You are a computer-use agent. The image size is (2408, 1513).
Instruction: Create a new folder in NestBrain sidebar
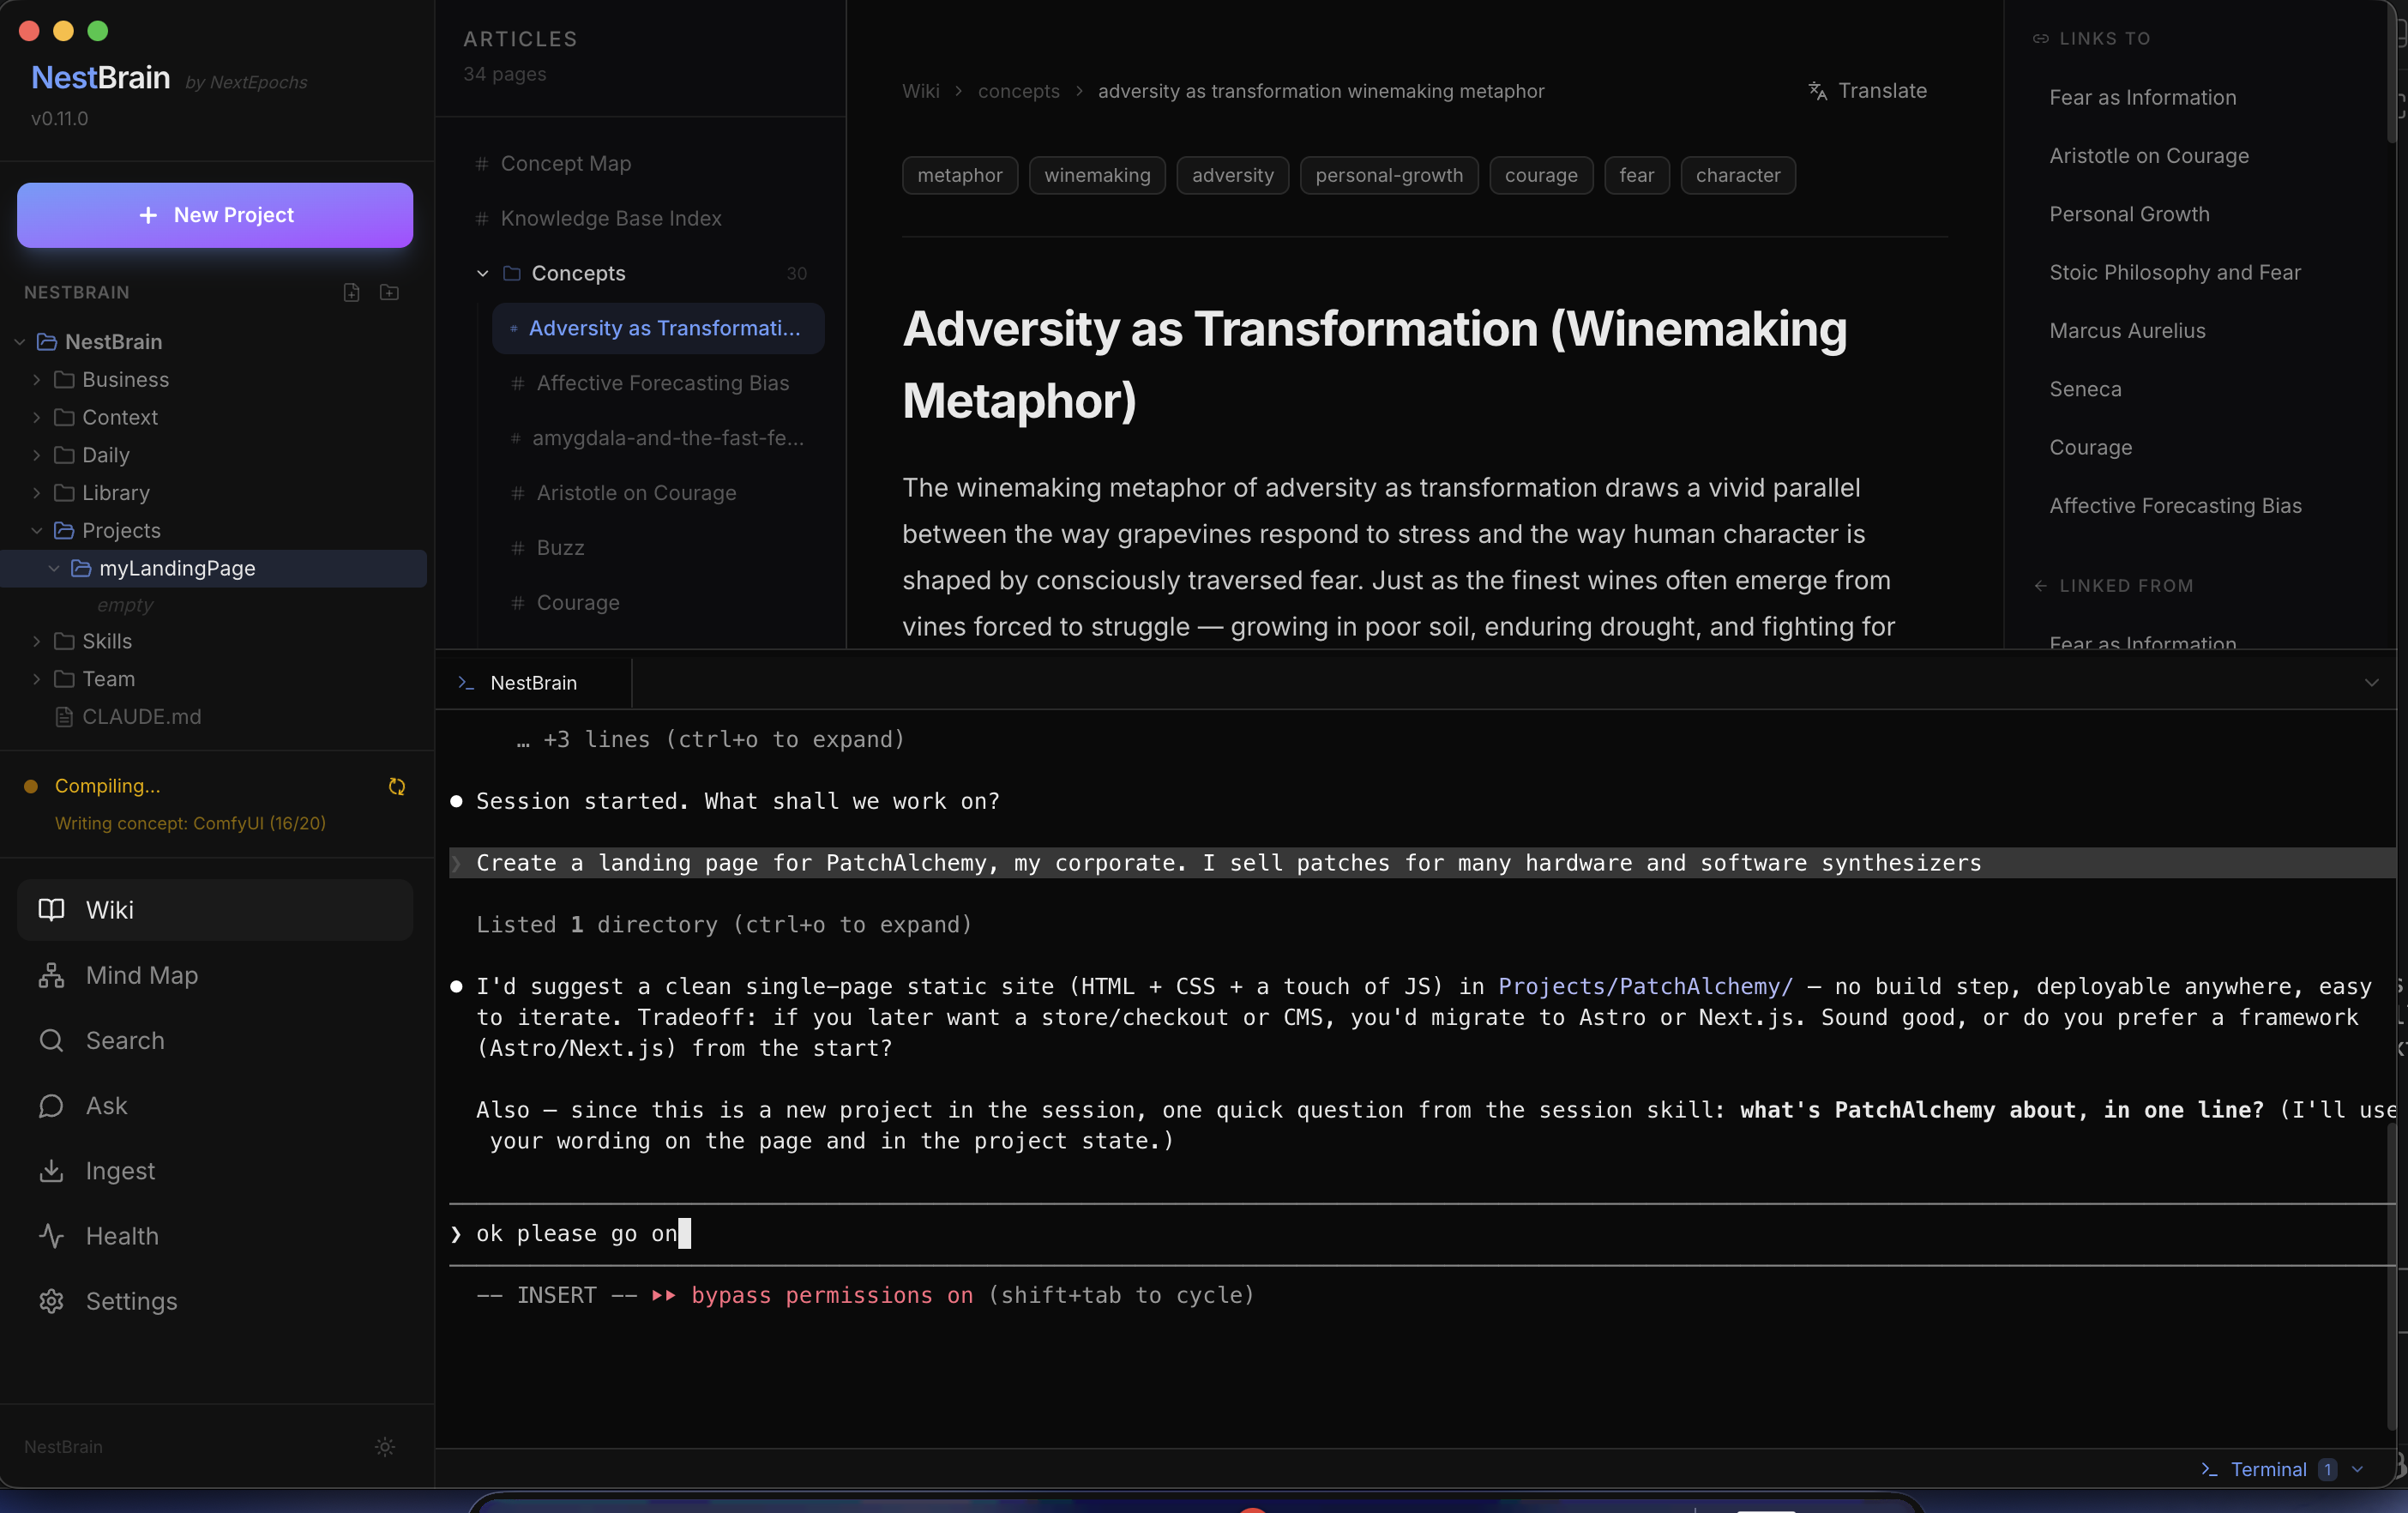(389, 292)
